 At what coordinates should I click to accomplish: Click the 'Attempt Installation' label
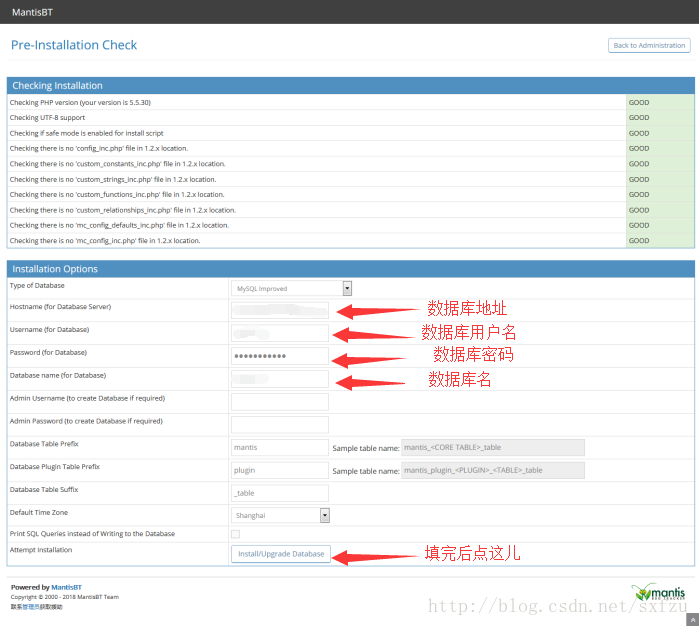pos(41,550)
